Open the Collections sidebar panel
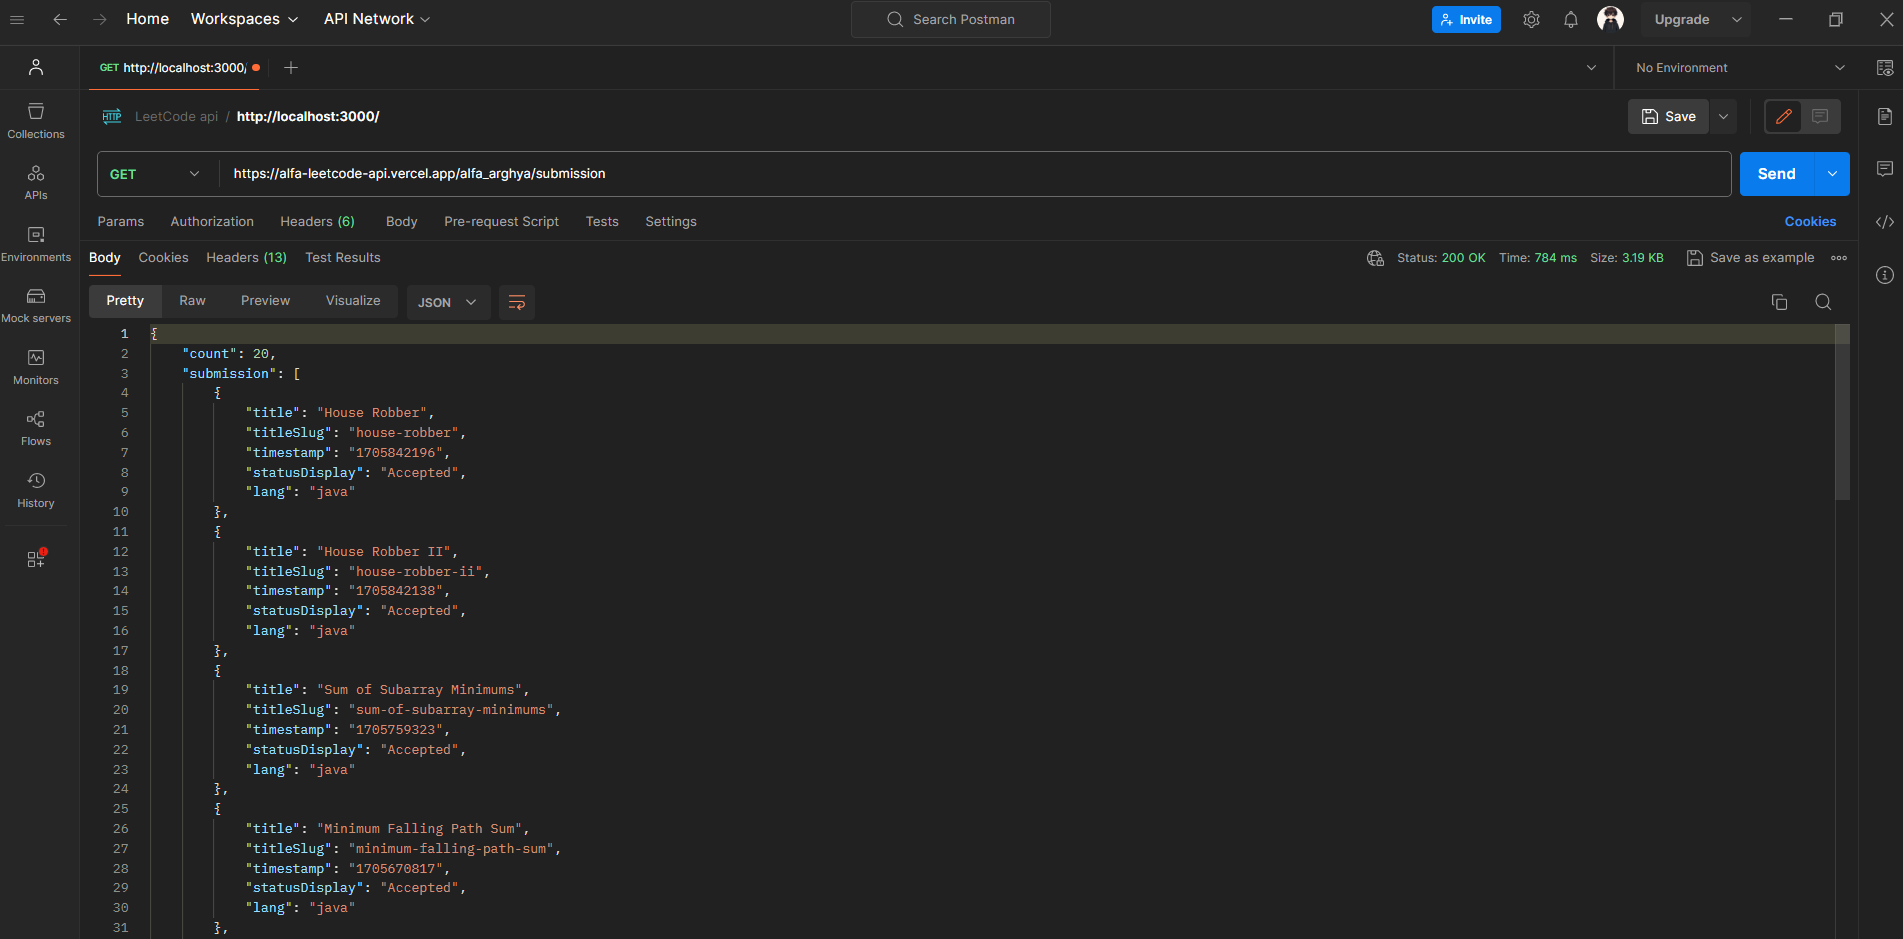The width and height of the screenshot is (1903, 939). tap(36, 120)
